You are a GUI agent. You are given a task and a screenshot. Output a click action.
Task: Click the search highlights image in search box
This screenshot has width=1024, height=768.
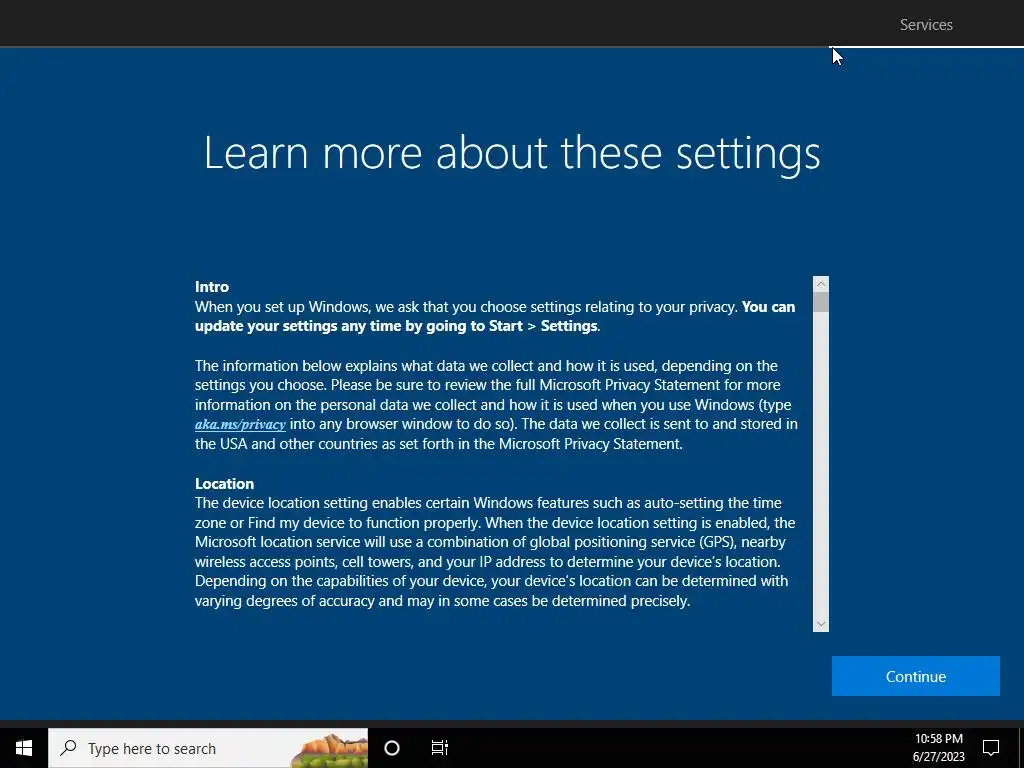pyautogui.click(x=328, y=749)
